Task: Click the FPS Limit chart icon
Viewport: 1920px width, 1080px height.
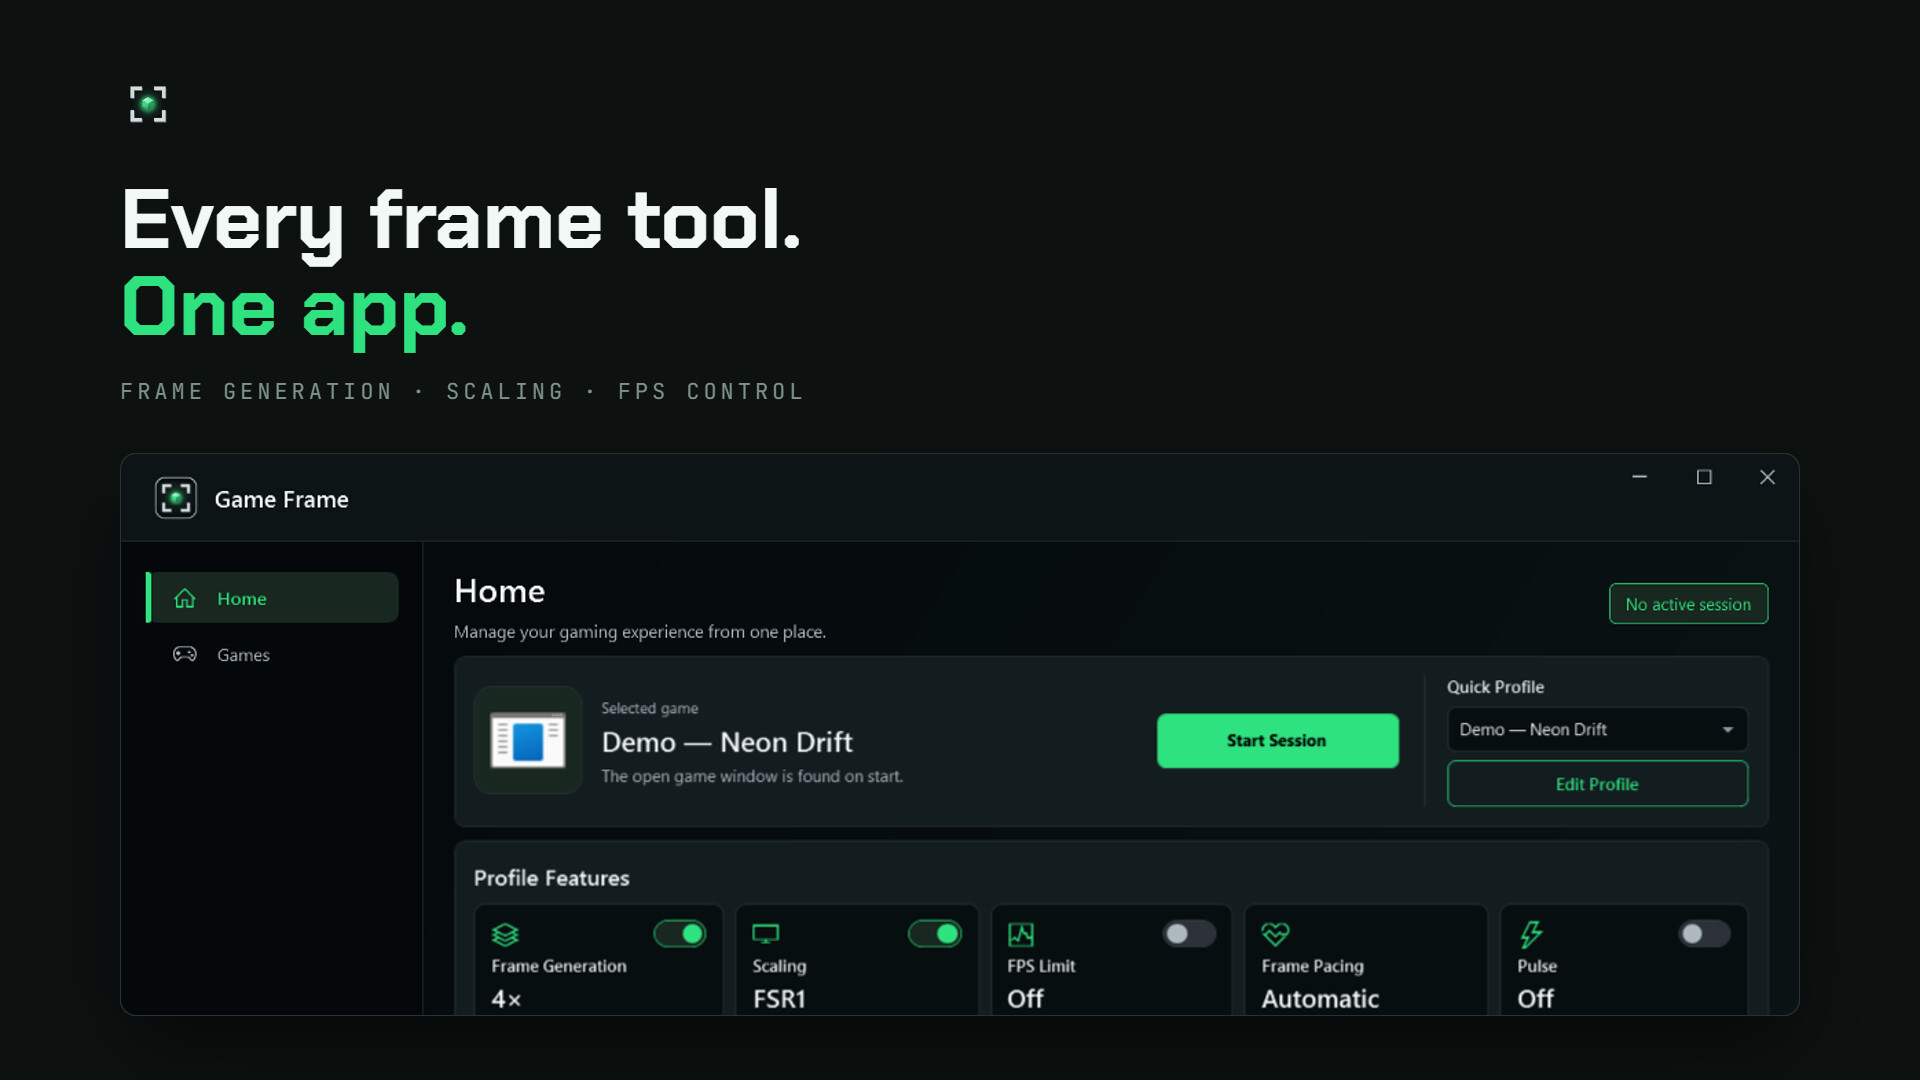Action: point(1021,934)
